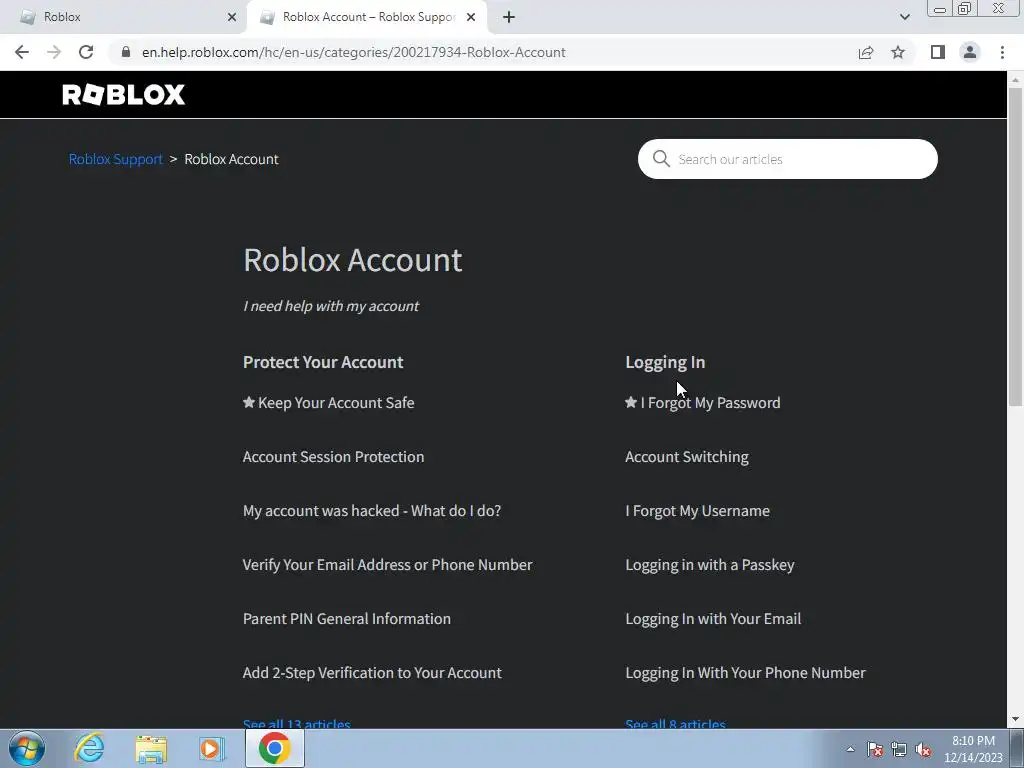The width and height of the screenshot is (1024, 768).
Task: Click the scrollbar up arrow
Action: [1016, 80]
